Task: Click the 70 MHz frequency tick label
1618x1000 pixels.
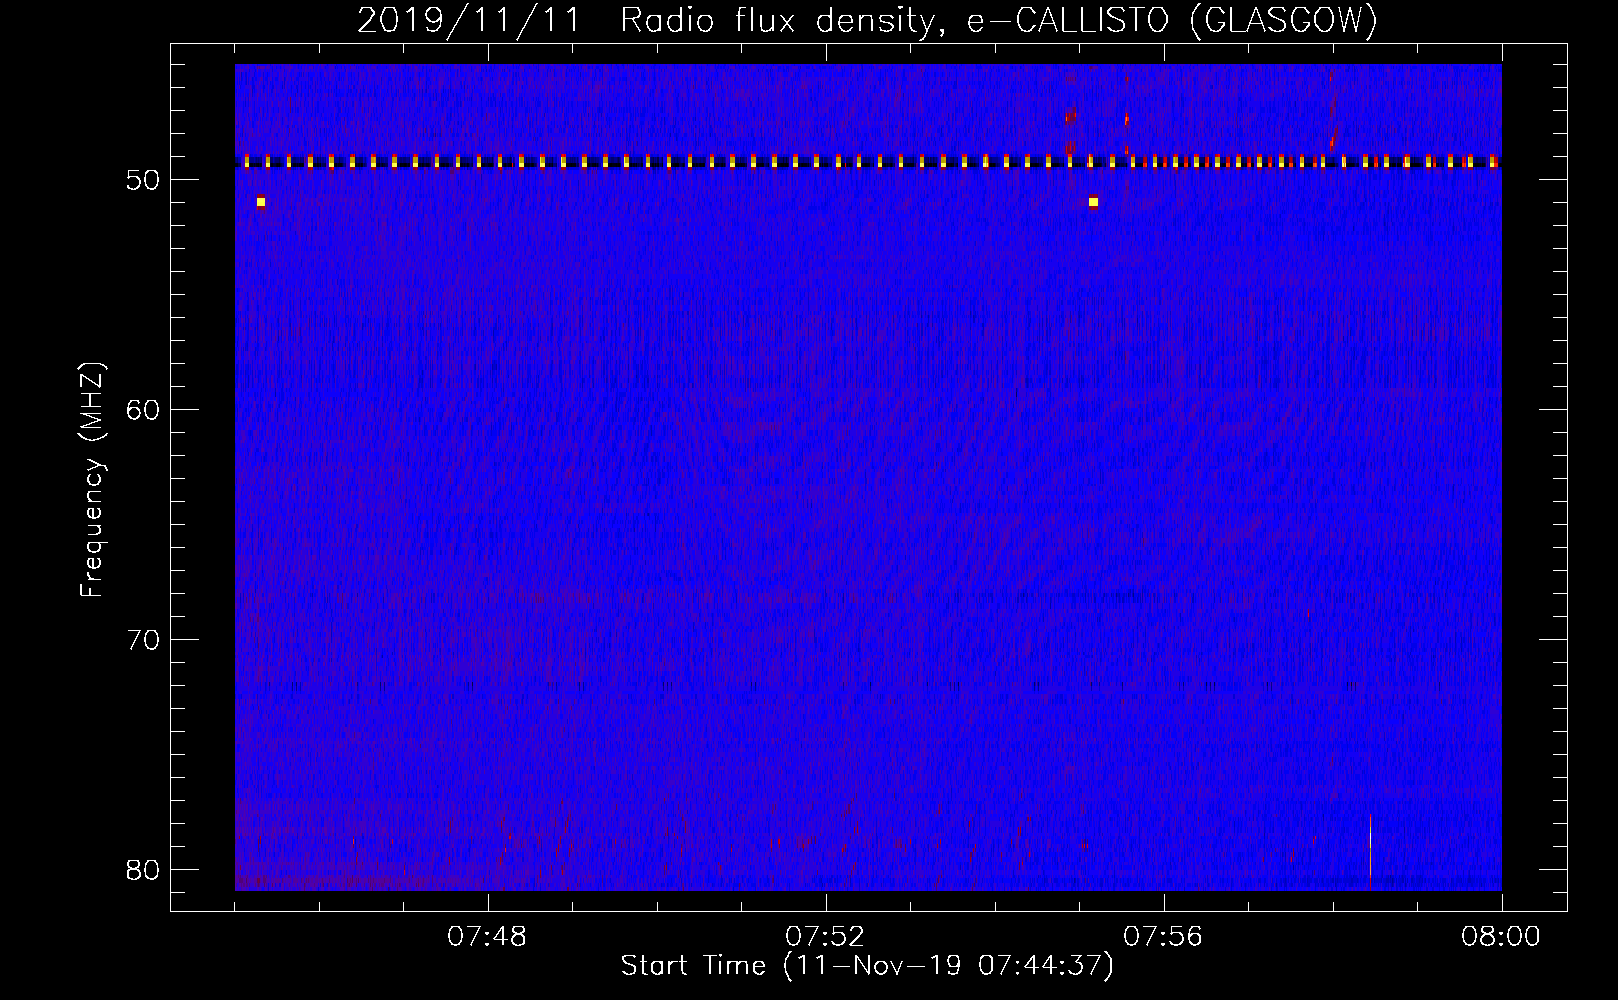Action: click(143, 640)
